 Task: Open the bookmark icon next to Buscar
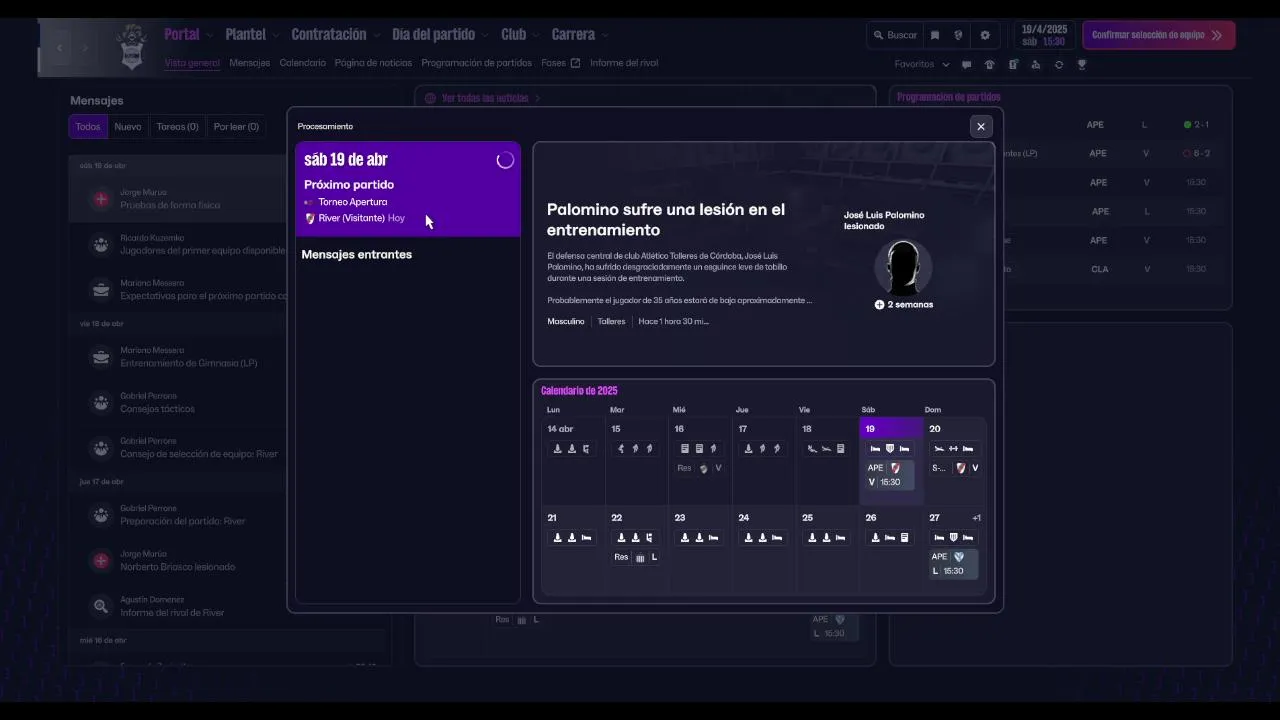coord(935,35)
